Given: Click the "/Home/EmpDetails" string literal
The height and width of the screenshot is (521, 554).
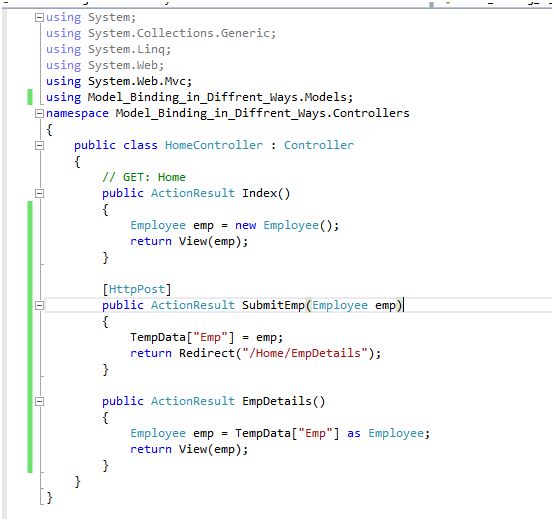Looking at the screenshot, I should pos(305,353).
